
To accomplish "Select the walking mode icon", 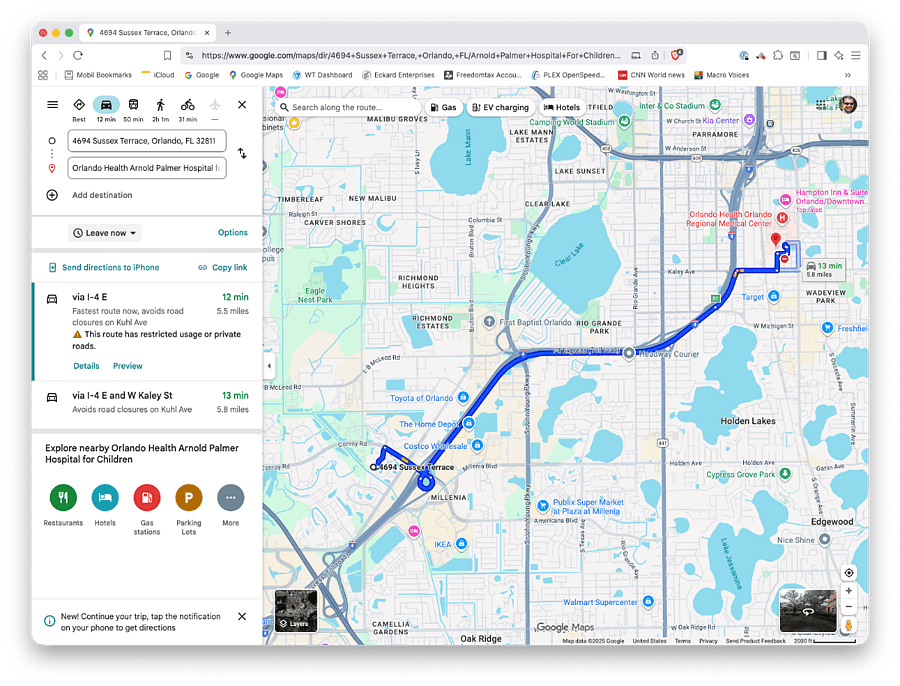I will pyautogui.click(x=161, y=104).
